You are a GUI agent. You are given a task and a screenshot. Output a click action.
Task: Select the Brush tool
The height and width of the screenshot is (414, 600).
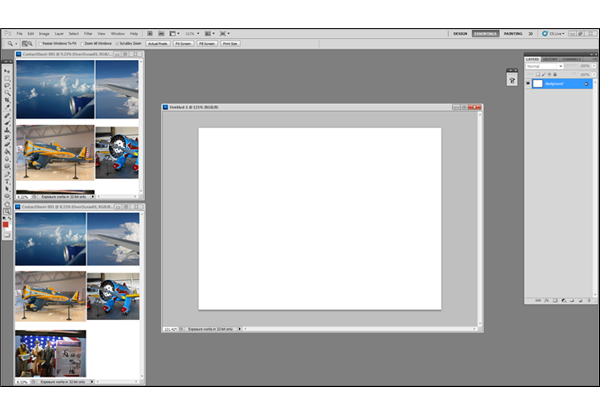click(x=7, y=123)
